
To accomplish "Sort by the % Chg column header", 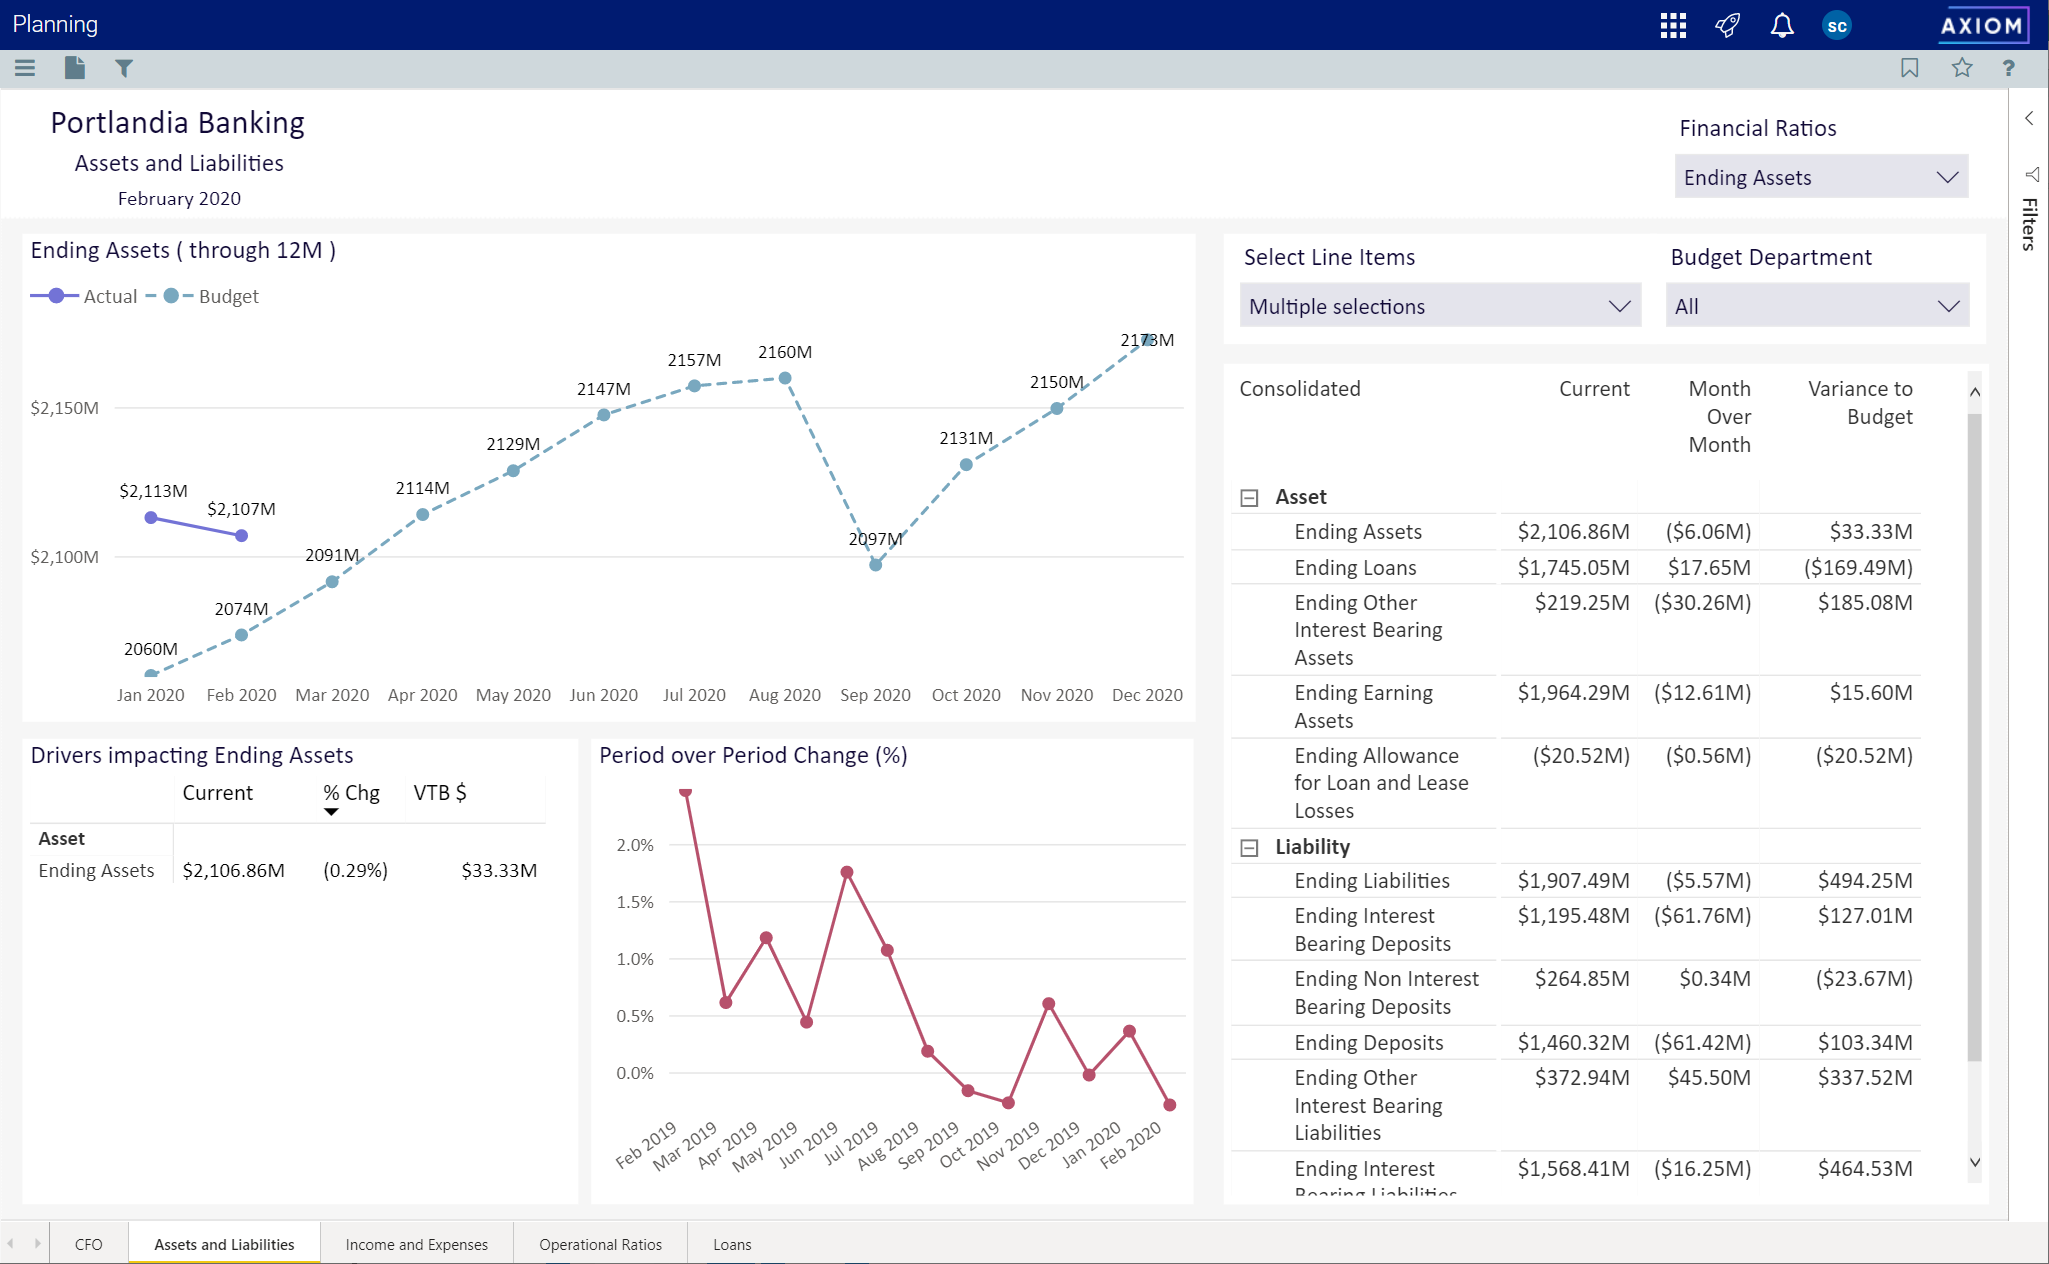I will point(351,793).
